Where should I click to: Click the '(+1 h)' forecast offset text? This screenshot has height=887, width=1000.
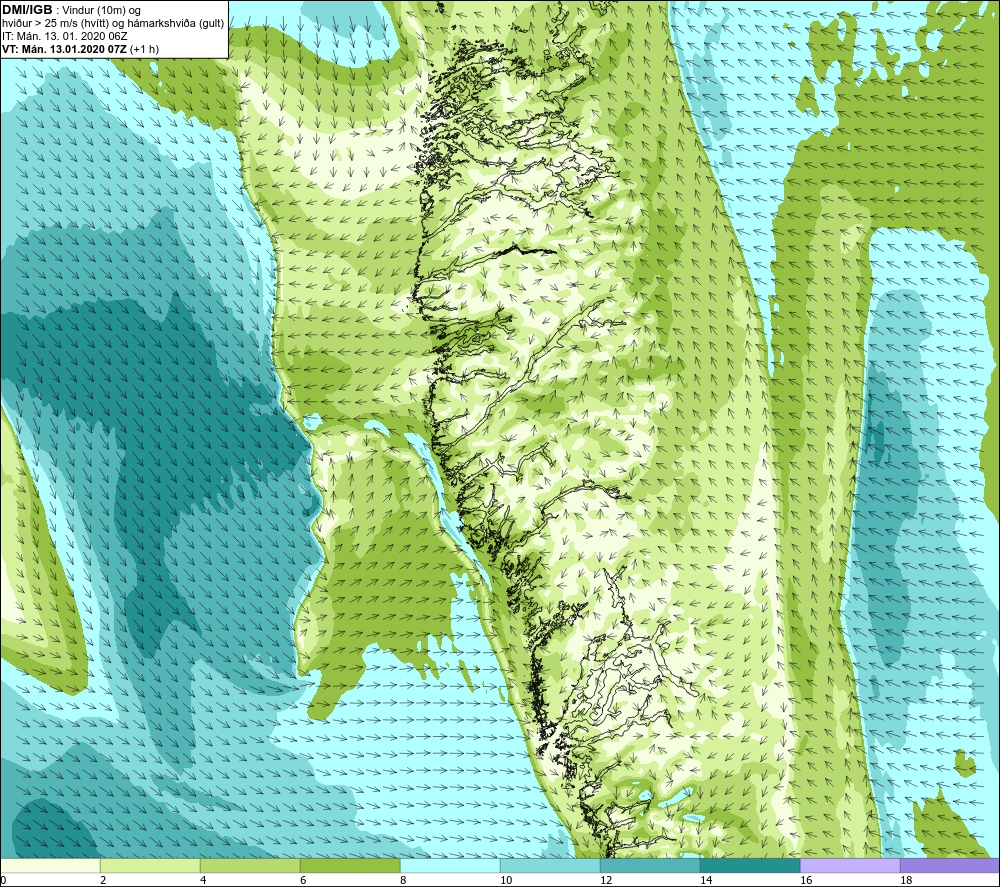tap(145, 49)
